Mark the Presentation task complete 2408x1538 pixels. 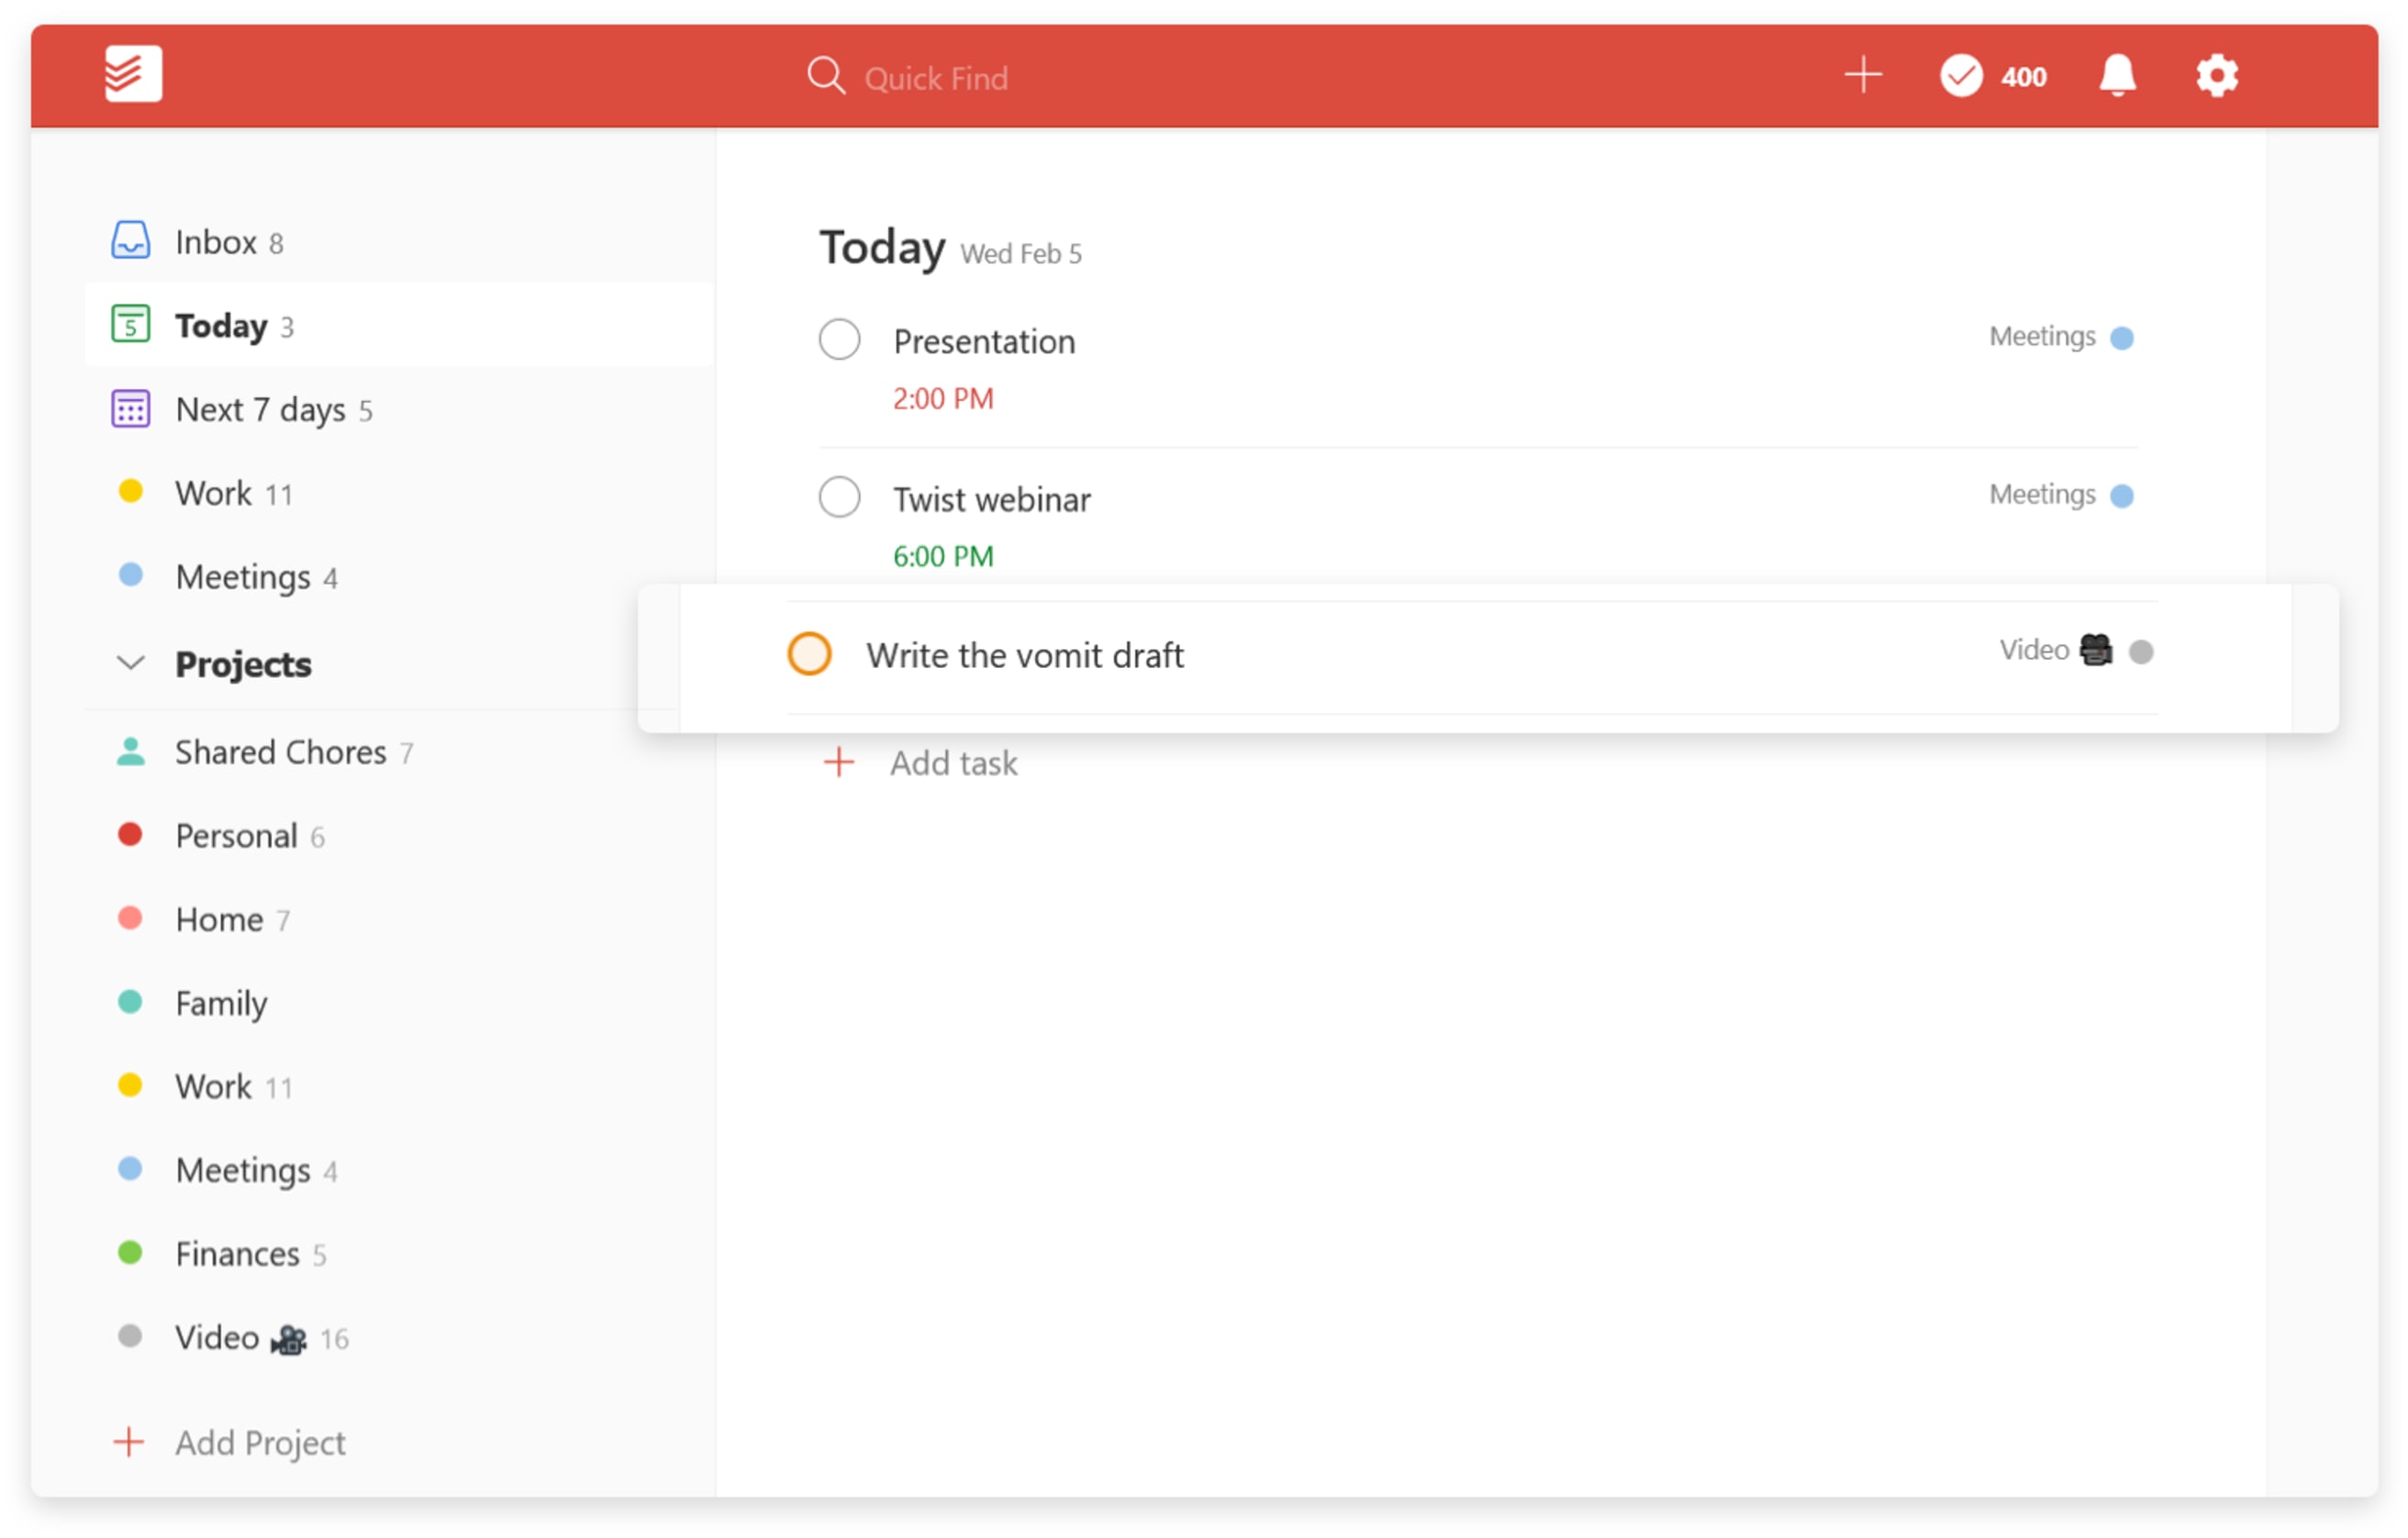coord(839,339)
